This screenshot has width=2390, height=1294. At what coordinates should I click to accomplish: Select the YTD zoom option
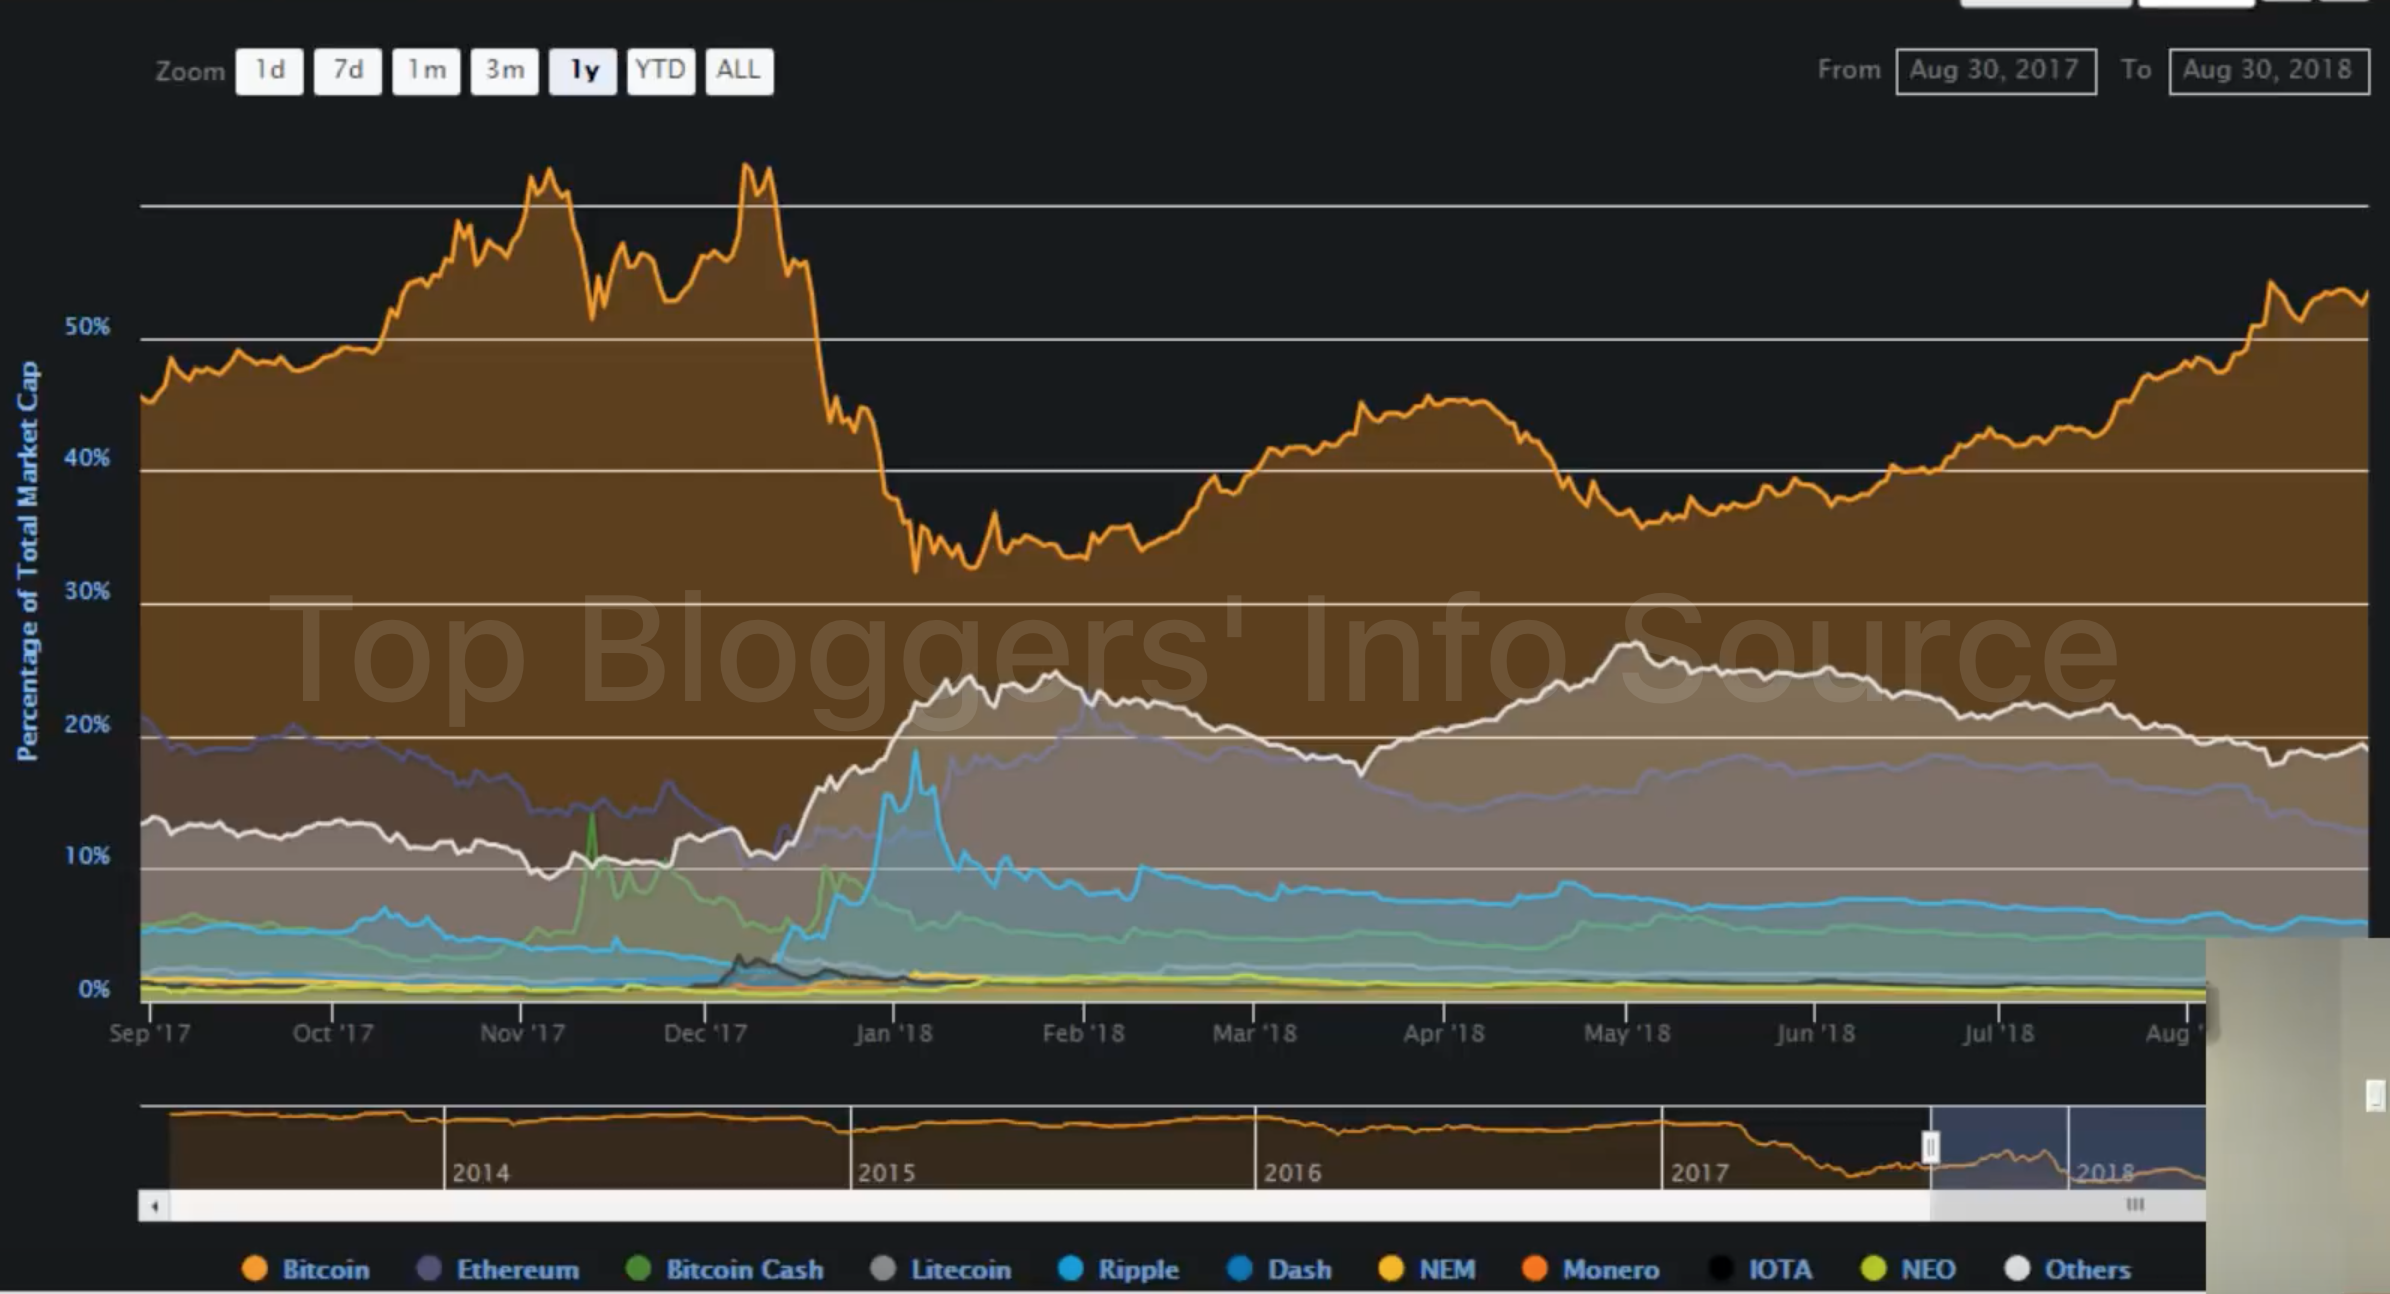660,71
